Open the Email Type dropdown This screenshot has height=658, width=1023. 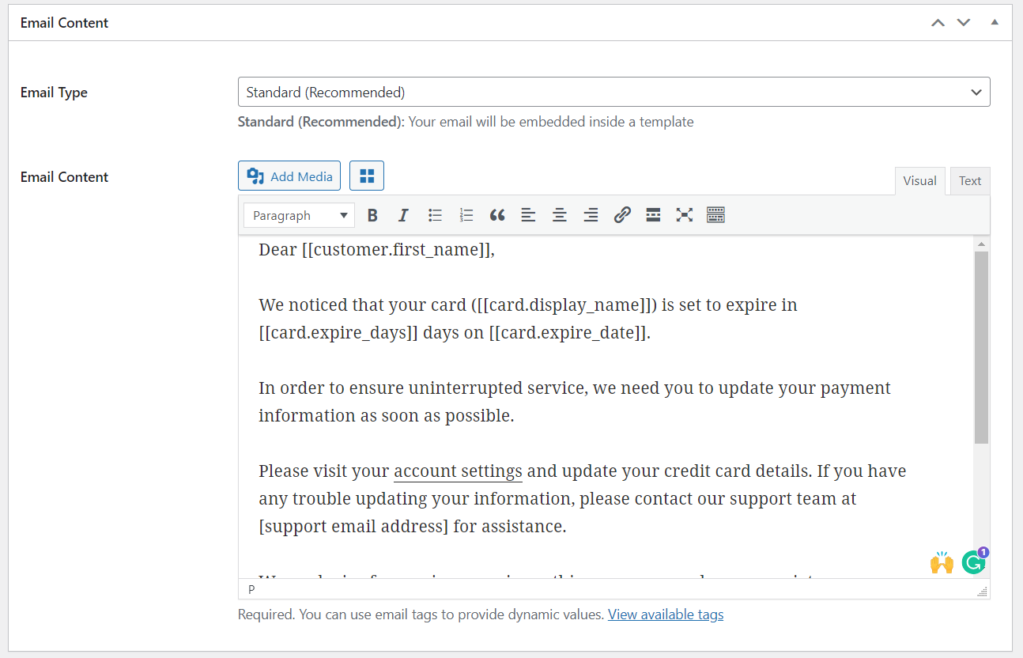613,91
